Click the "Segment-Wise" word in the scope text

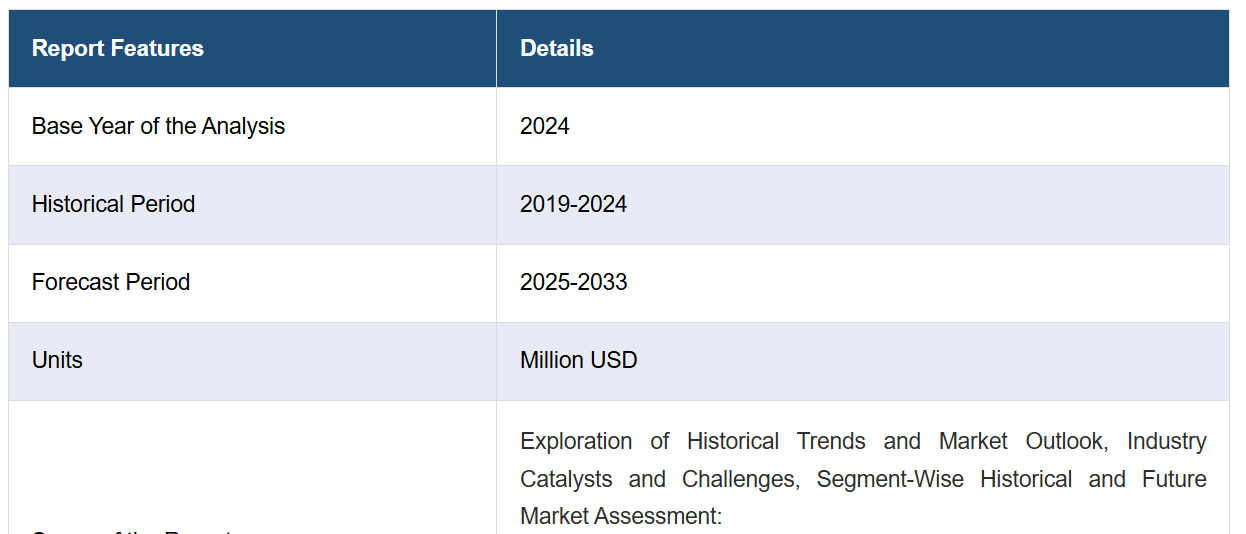click(890, 479)
